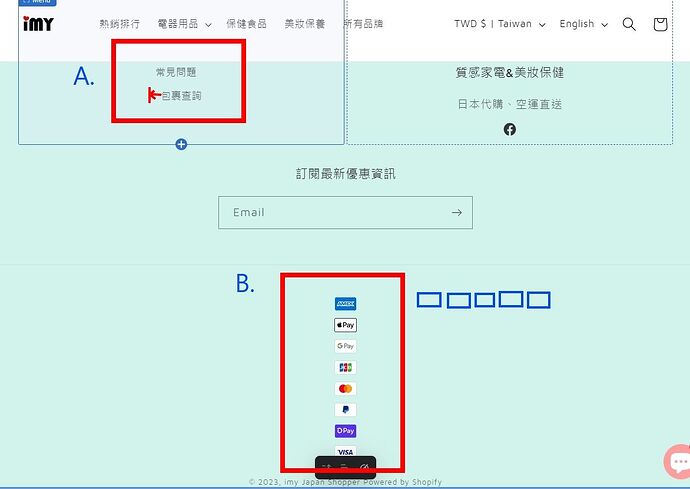
Task: Click the Google Pay payment icon
Action: [345, 346]
